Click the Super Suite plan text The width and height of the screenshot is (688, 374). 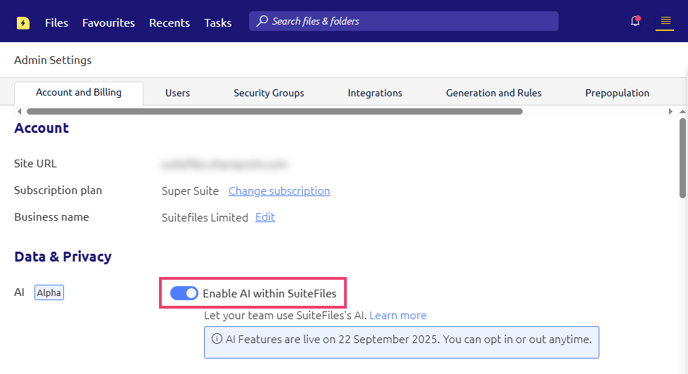tap(190, 191)
